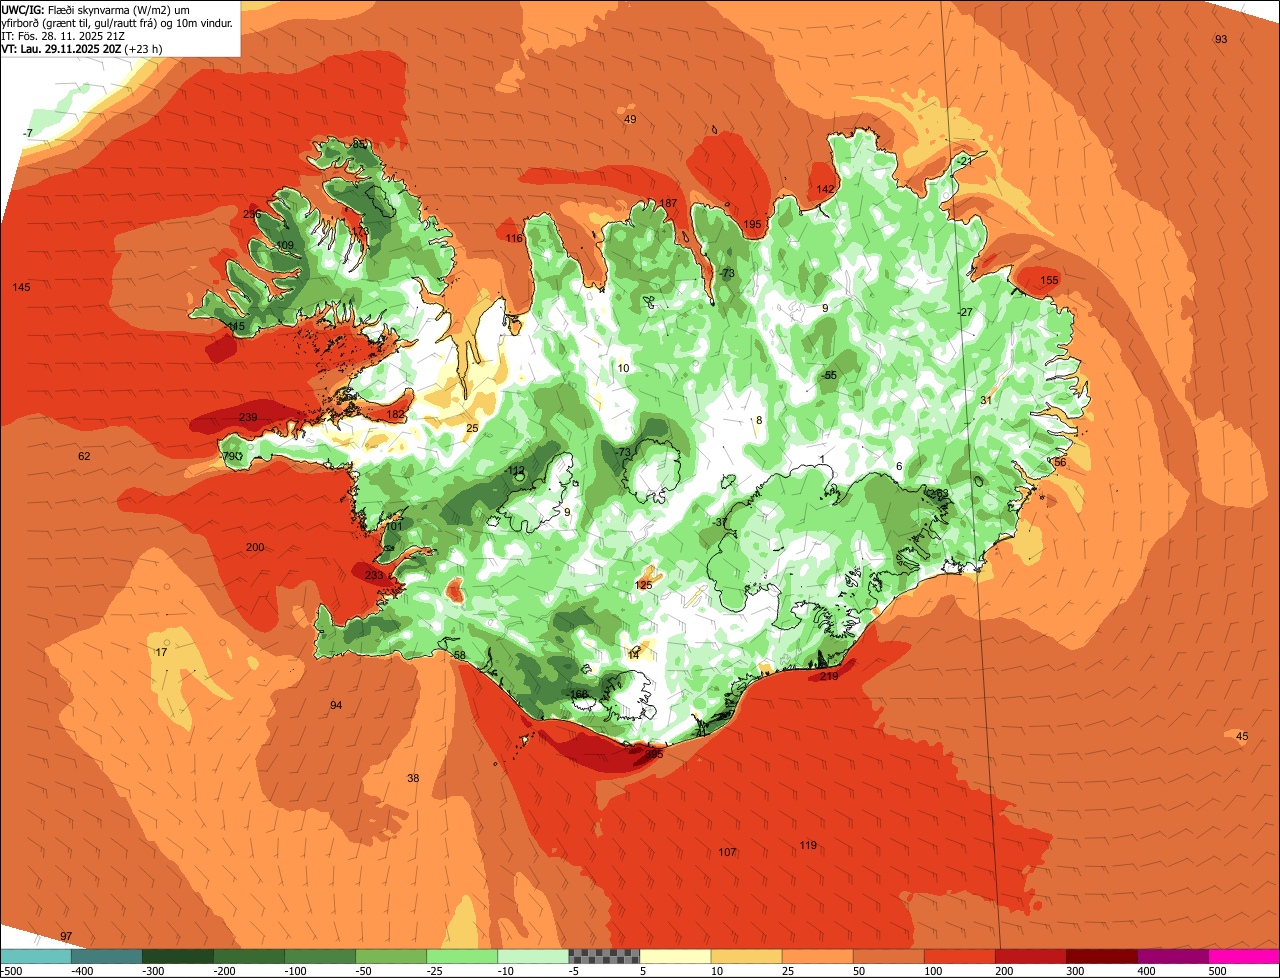Click the '500' legend label
The image size is (1280, 978).
click(1217, 971)
